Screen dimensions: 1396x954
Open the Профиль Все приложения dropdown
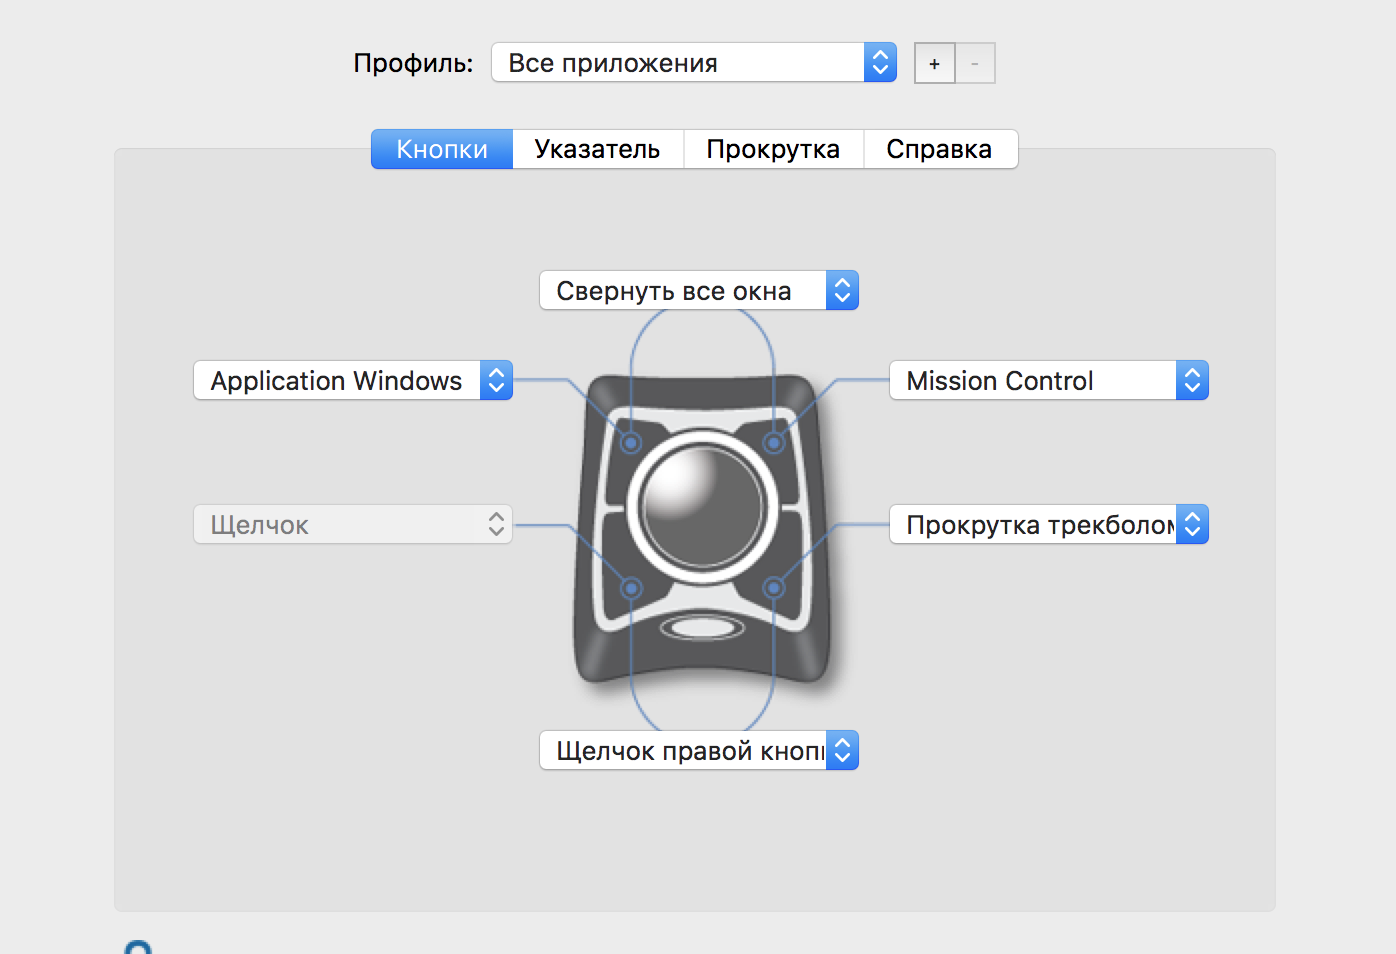coord(694,62)
